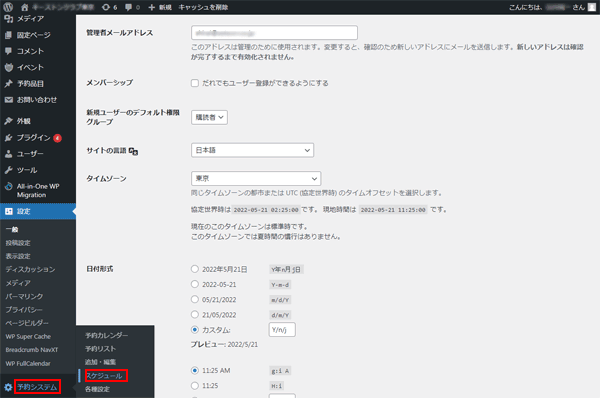Click the custom date format field Y/n/j

point(282,329)
